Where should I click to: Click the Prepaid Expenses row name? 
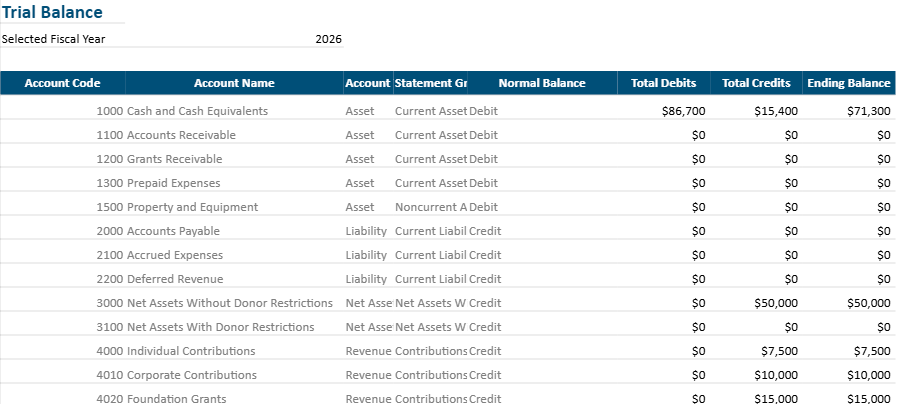tap(173, 183)
